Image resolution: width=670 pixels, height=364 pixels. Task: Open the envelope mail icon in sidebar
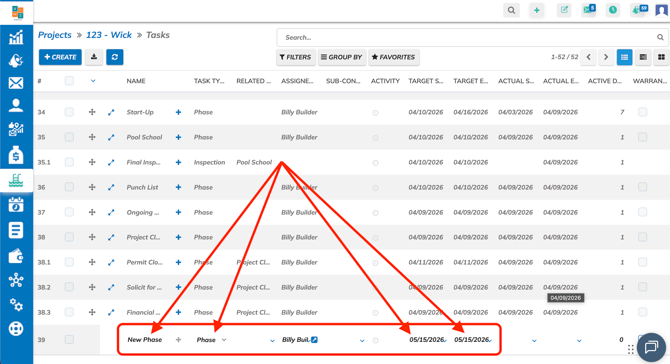coord(16,83)
